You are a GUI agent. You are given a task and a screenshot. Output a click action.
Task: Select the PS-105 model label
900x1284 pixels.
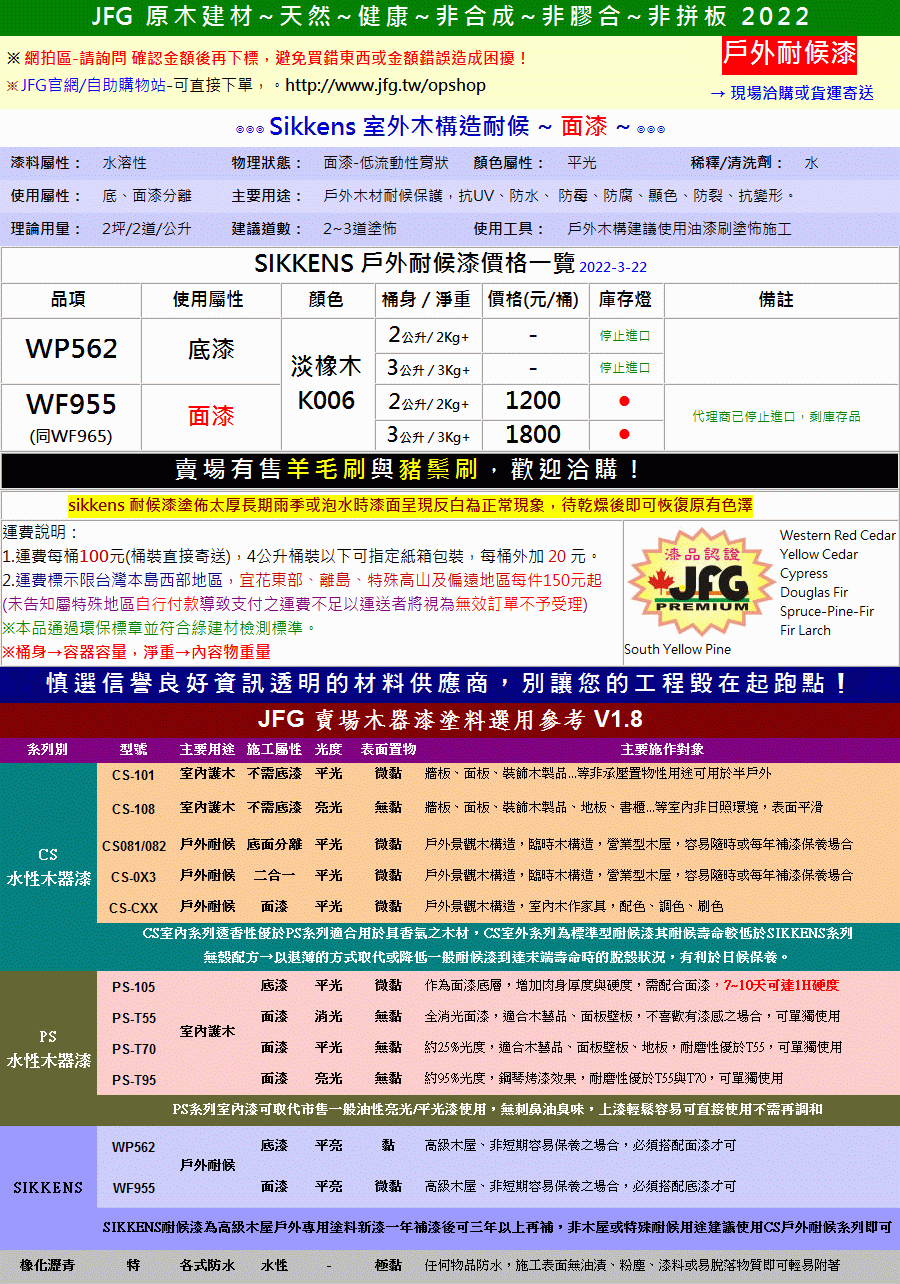point(133,987)
